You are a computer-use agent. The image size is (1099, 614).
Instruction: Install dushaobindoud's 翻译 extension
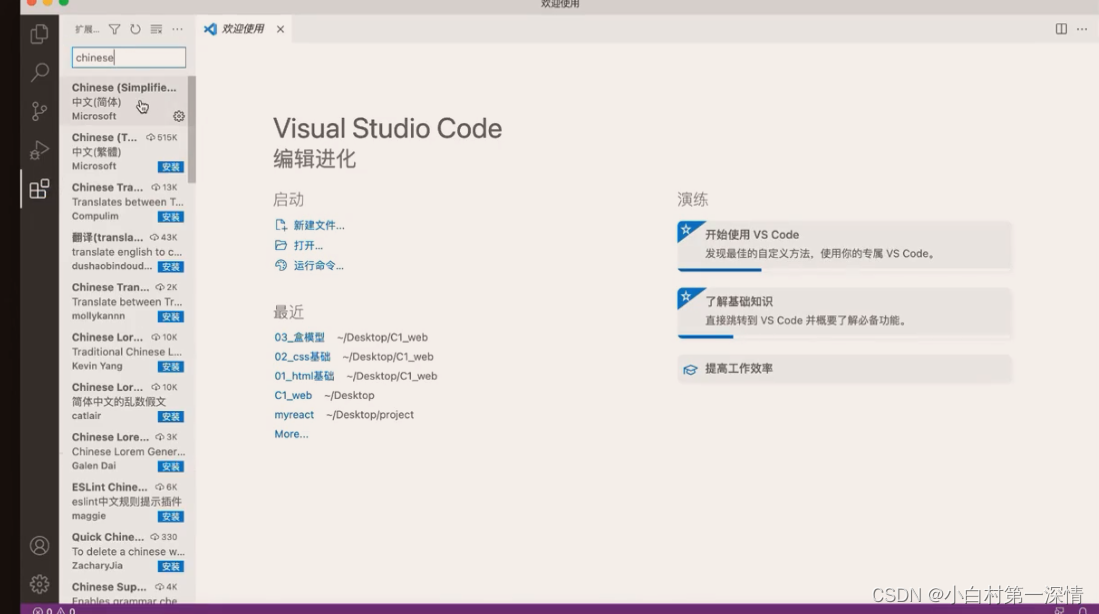pyautogui.click(x=170, y=267)
